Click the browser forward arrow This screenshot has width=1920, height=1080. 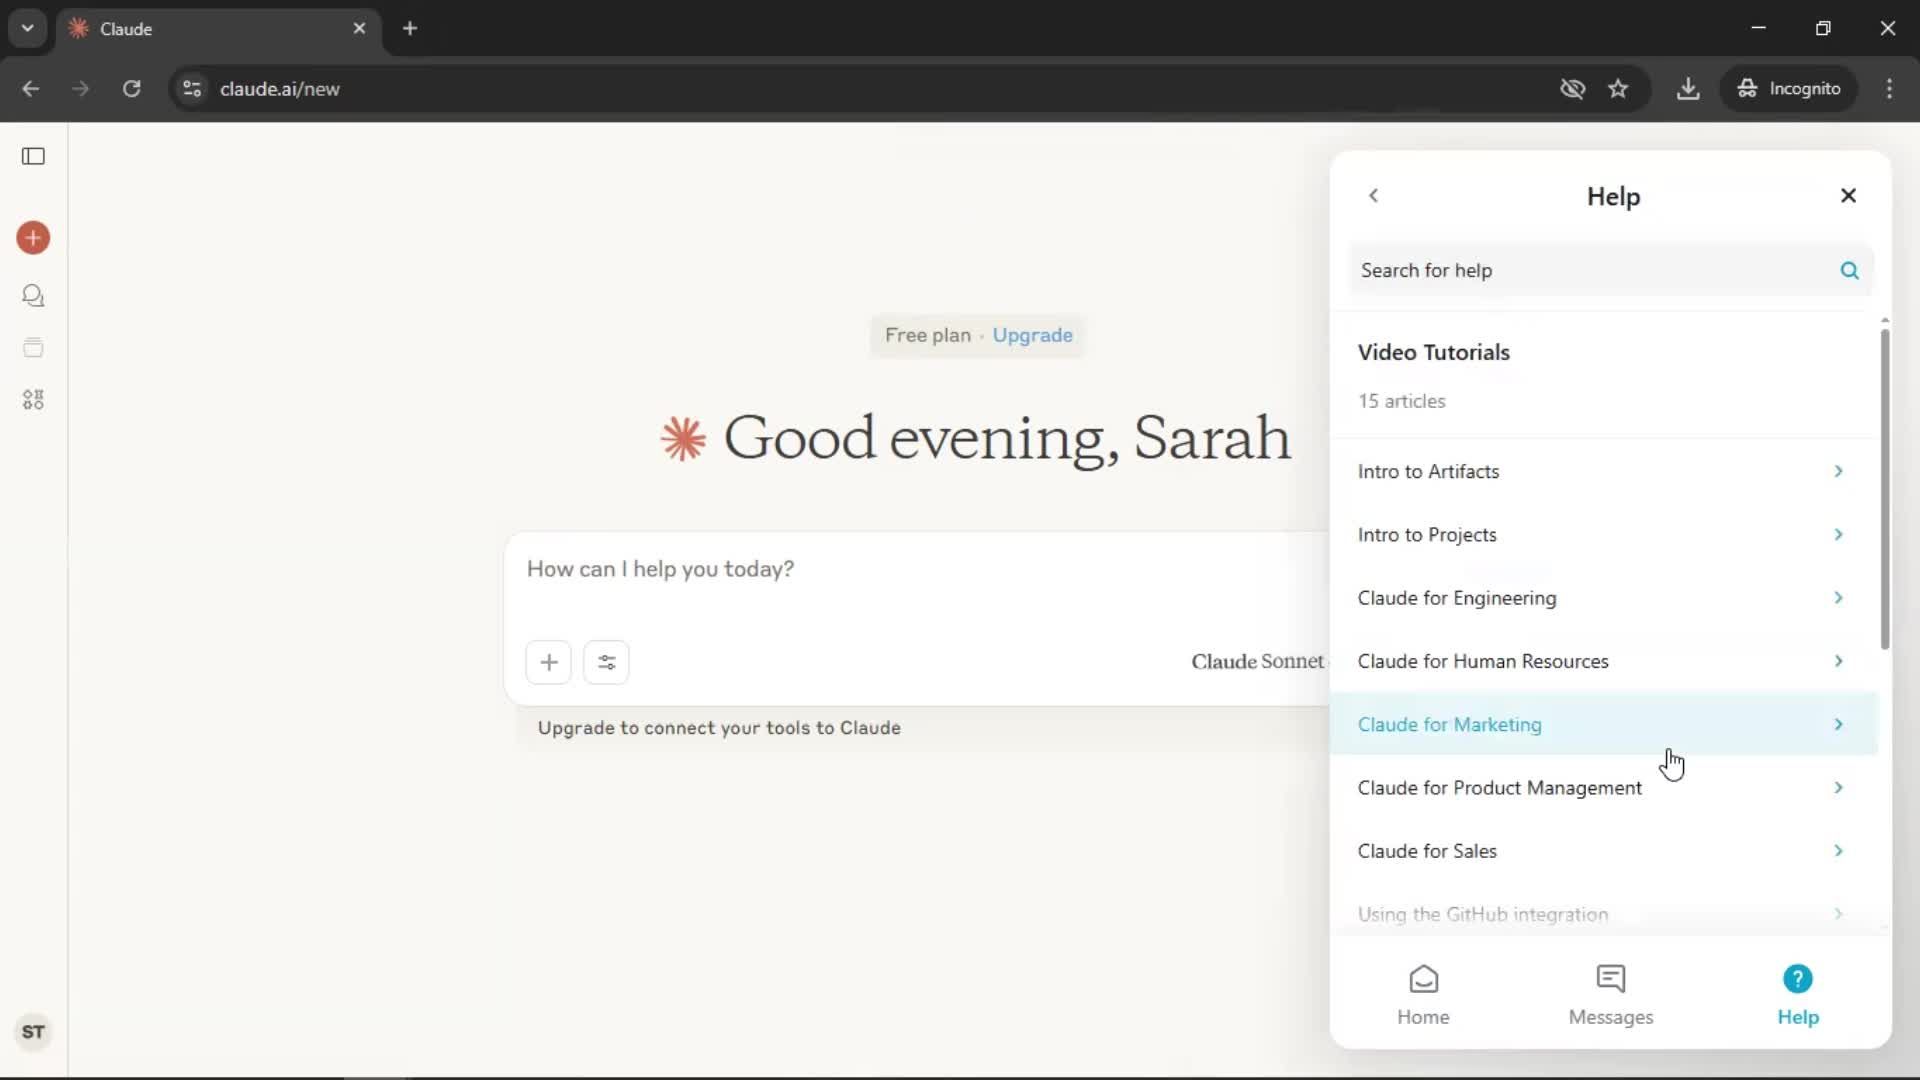80,88
